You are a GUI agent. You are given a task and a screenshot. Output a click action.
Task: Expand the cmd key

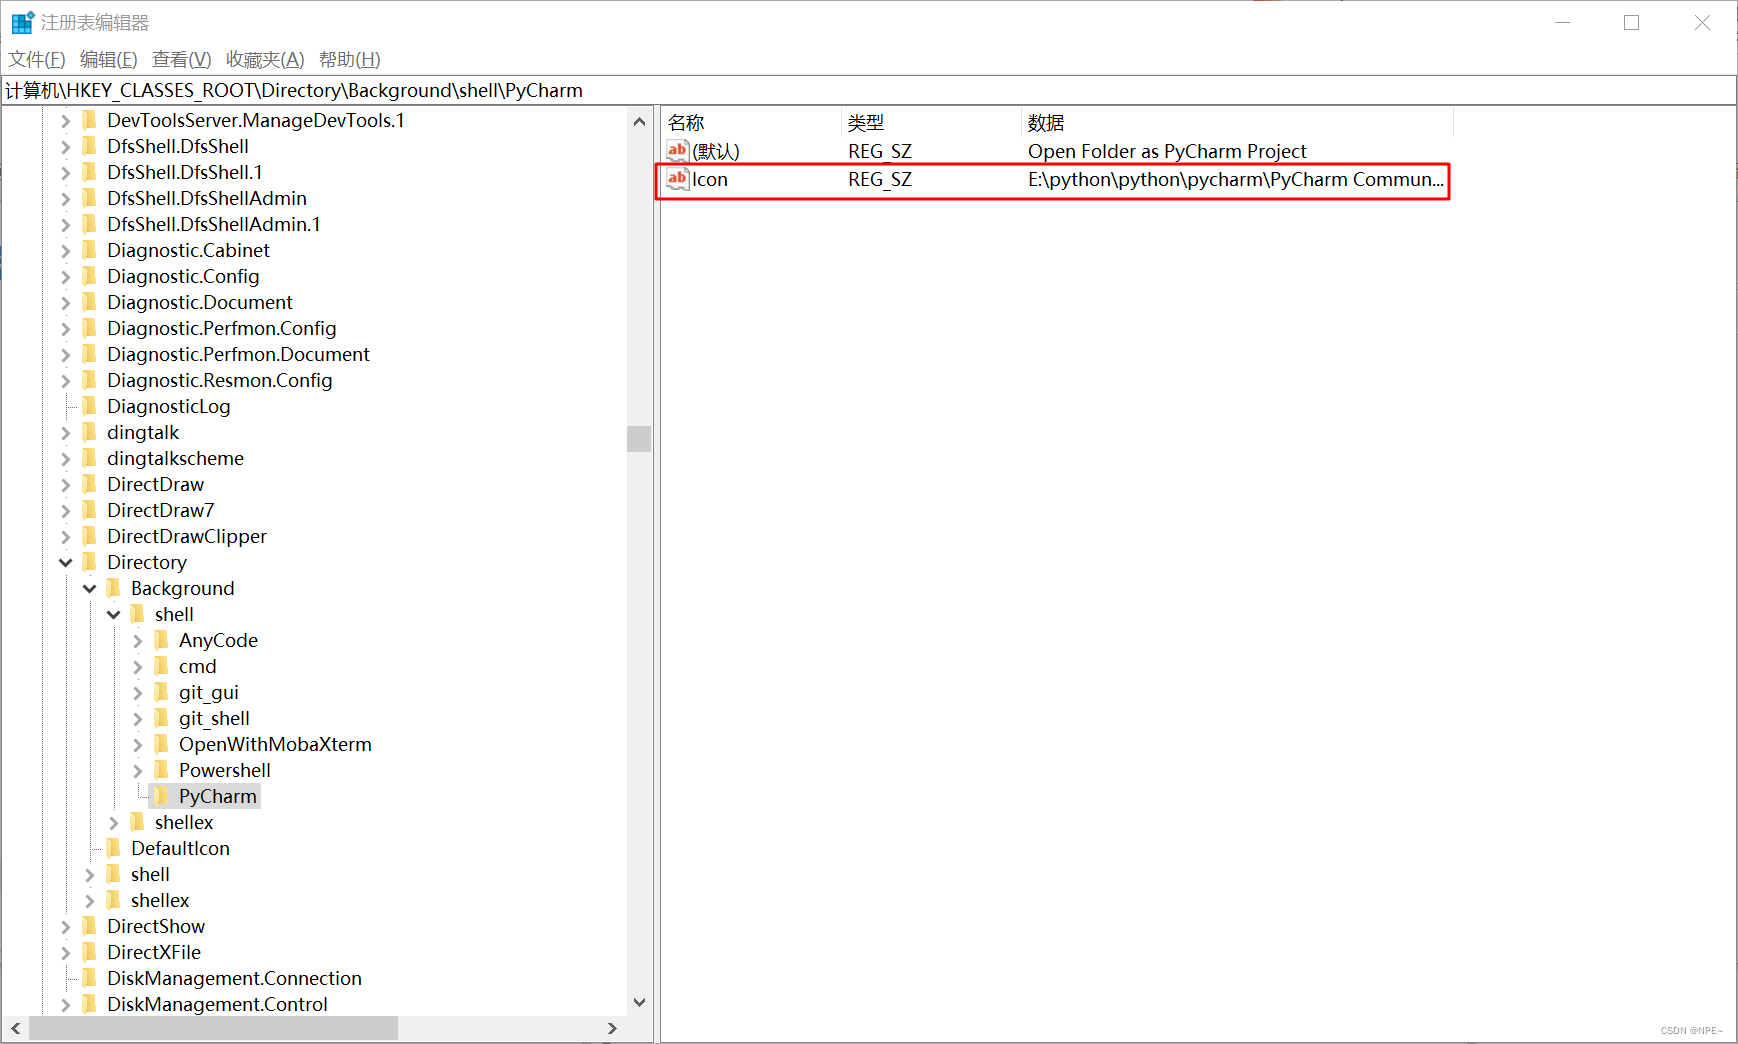[138, 666]
